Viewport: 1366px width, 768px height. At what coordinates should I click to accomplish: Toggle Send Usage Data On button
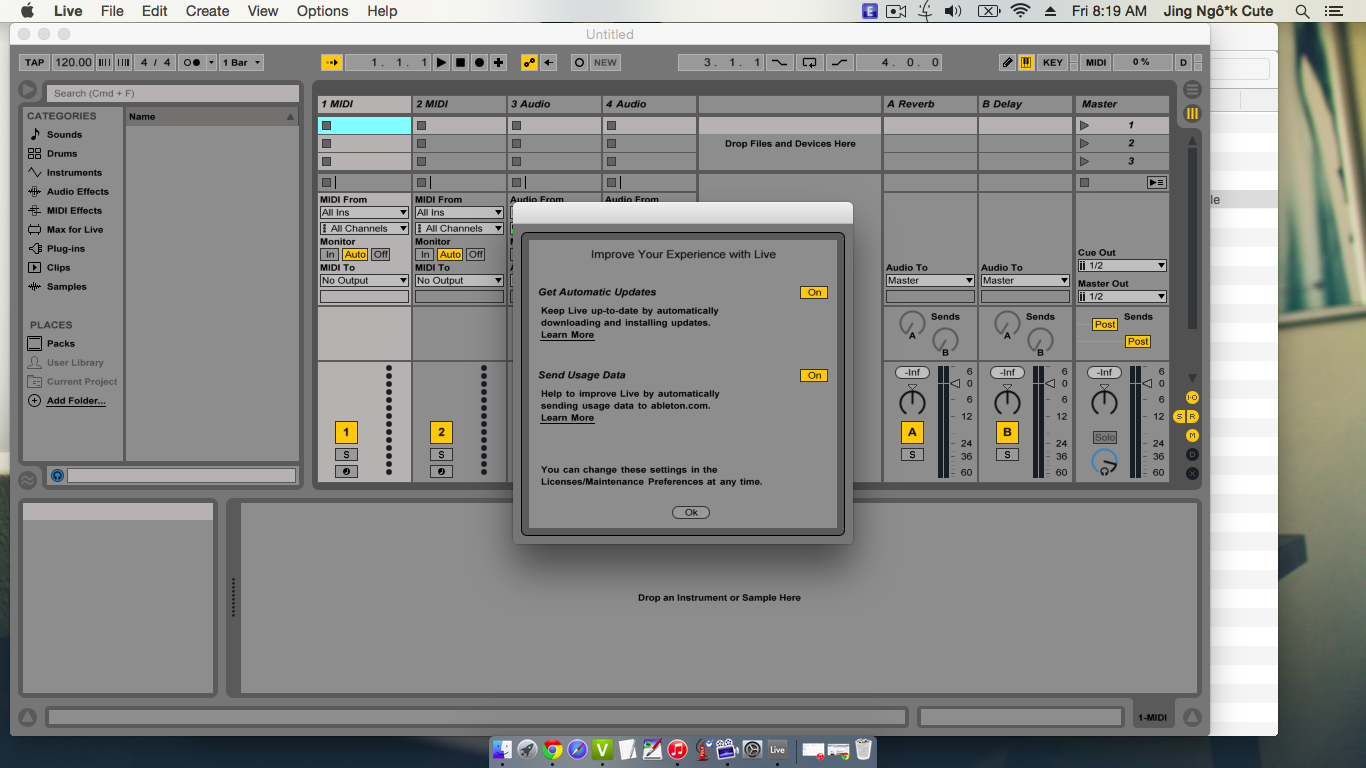pos(814,375)
